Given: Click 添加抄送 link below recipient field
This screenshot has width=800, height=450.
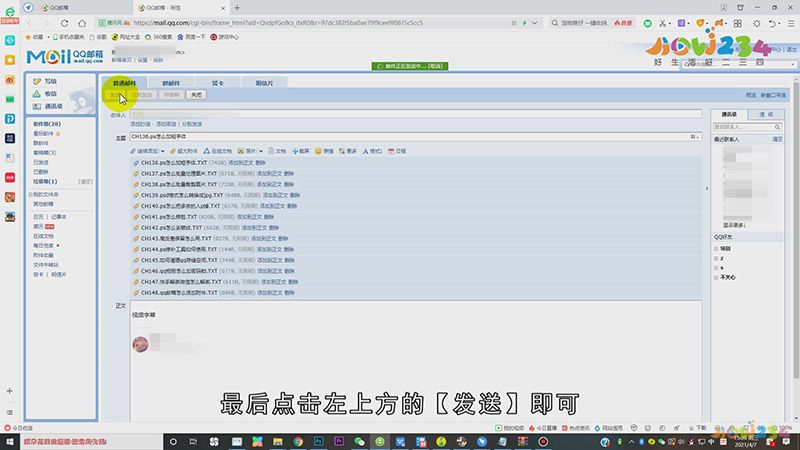Looking at the screenshot, I should [x=140, y=124].
